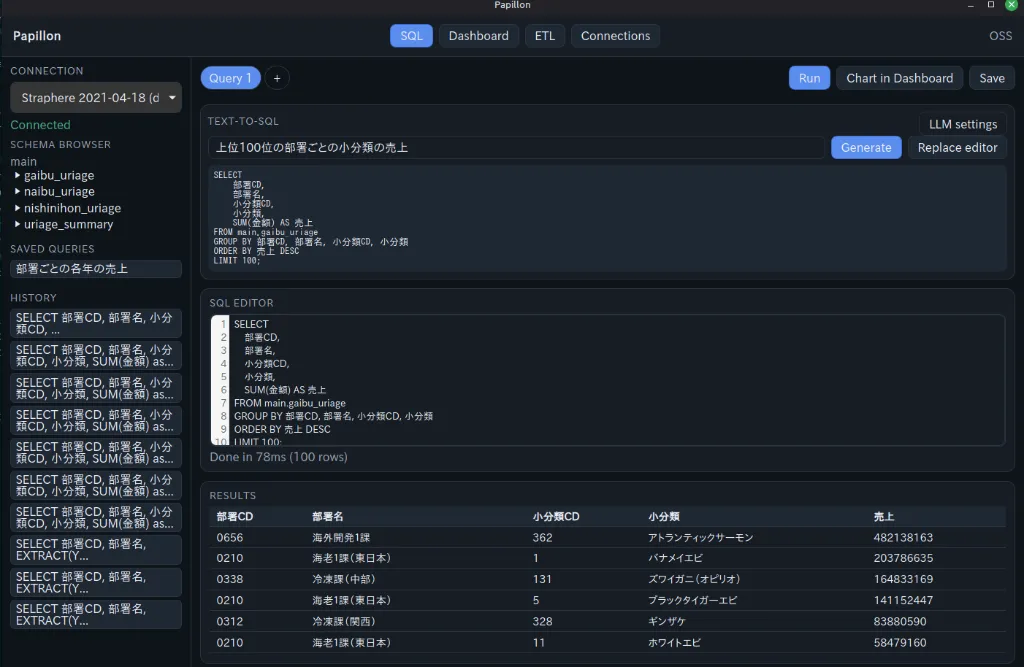
Task: Select the cell ホワイトエビ
Action: [x=674, y=643]
